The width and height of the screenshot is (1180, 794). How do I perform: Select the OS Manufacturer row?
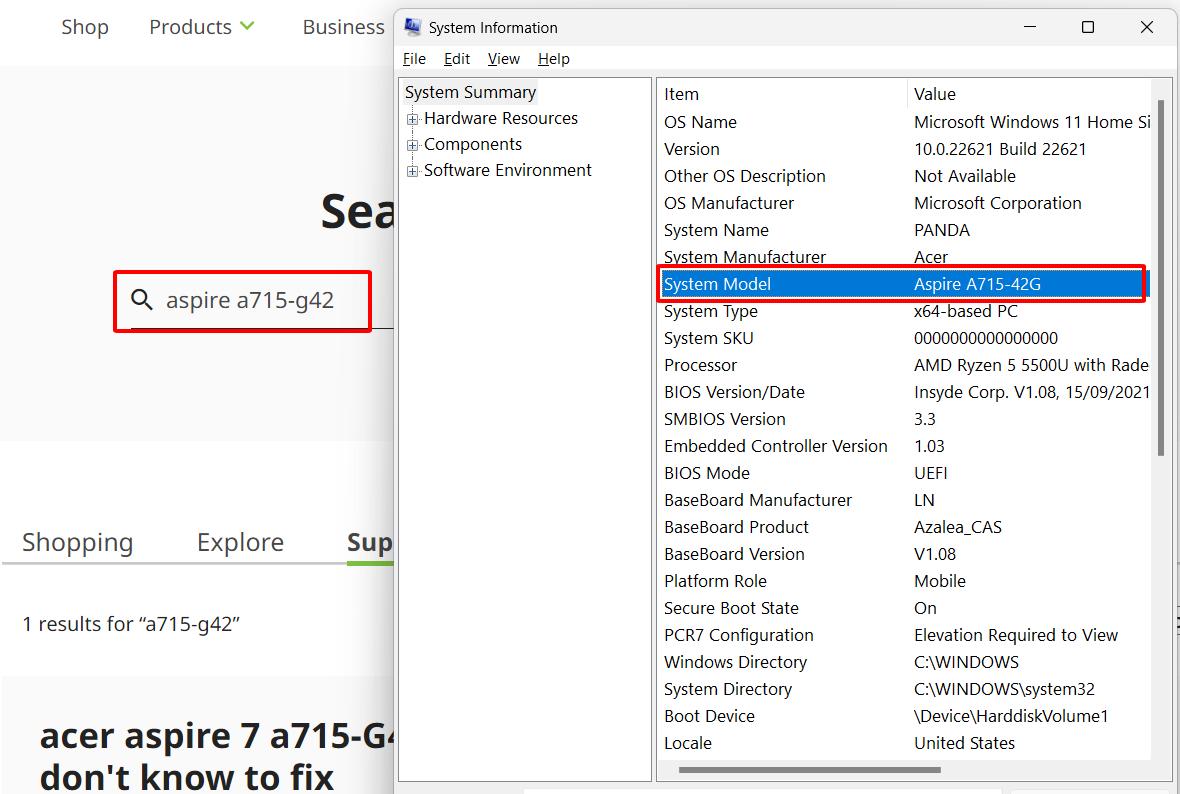point(905,203)
